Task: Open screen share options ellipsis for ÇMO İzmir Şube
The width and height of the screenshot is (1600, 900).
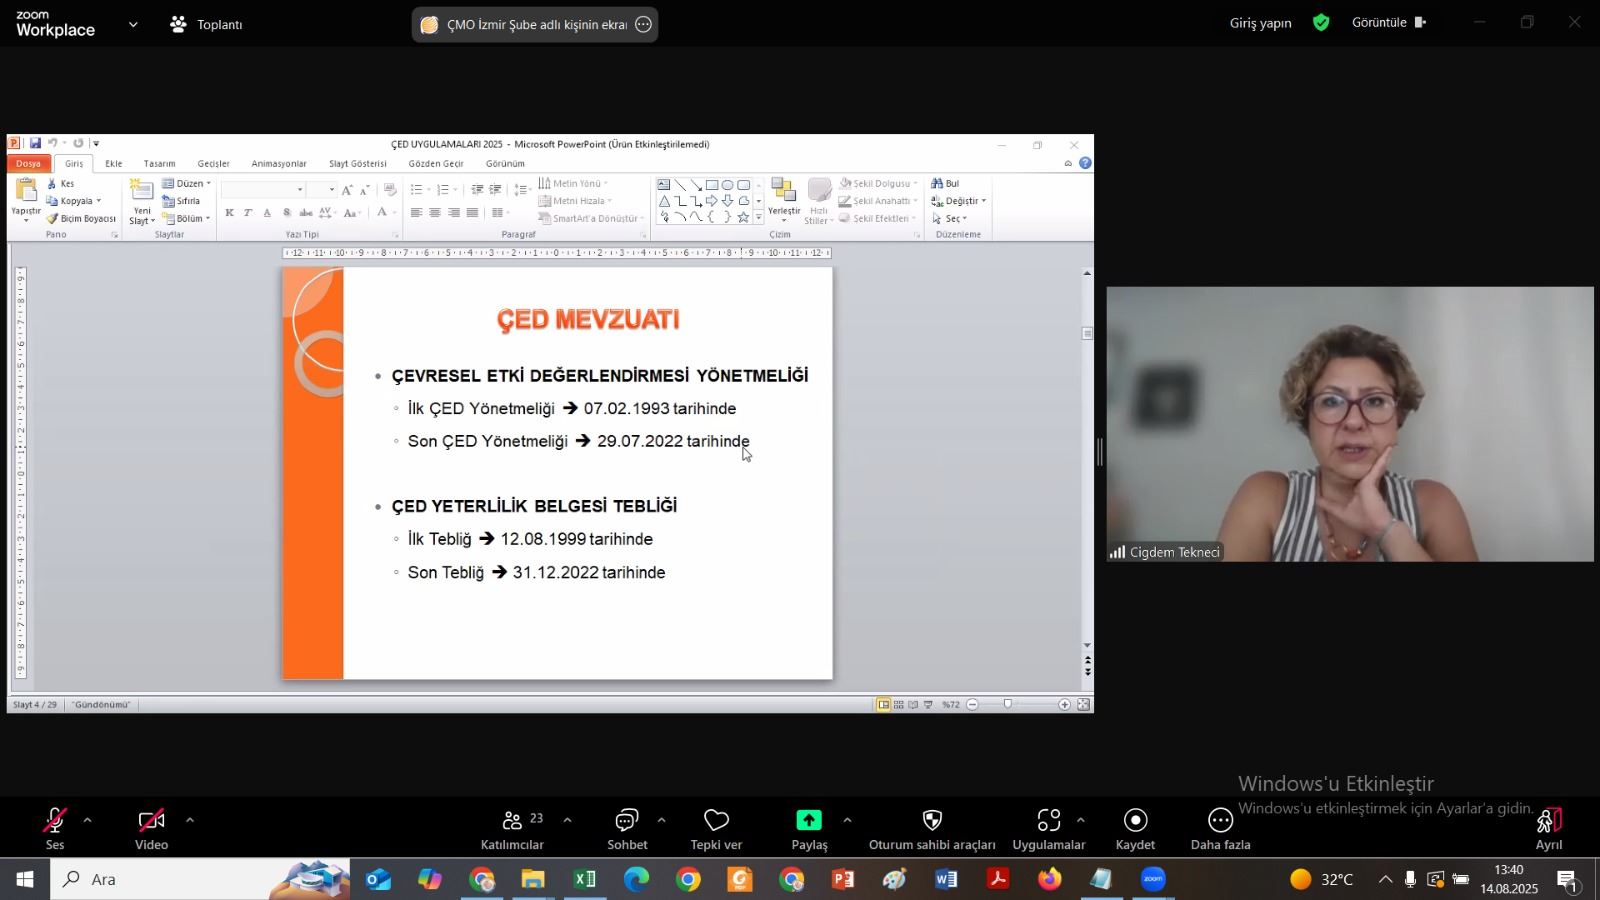Action: [644, 24]
